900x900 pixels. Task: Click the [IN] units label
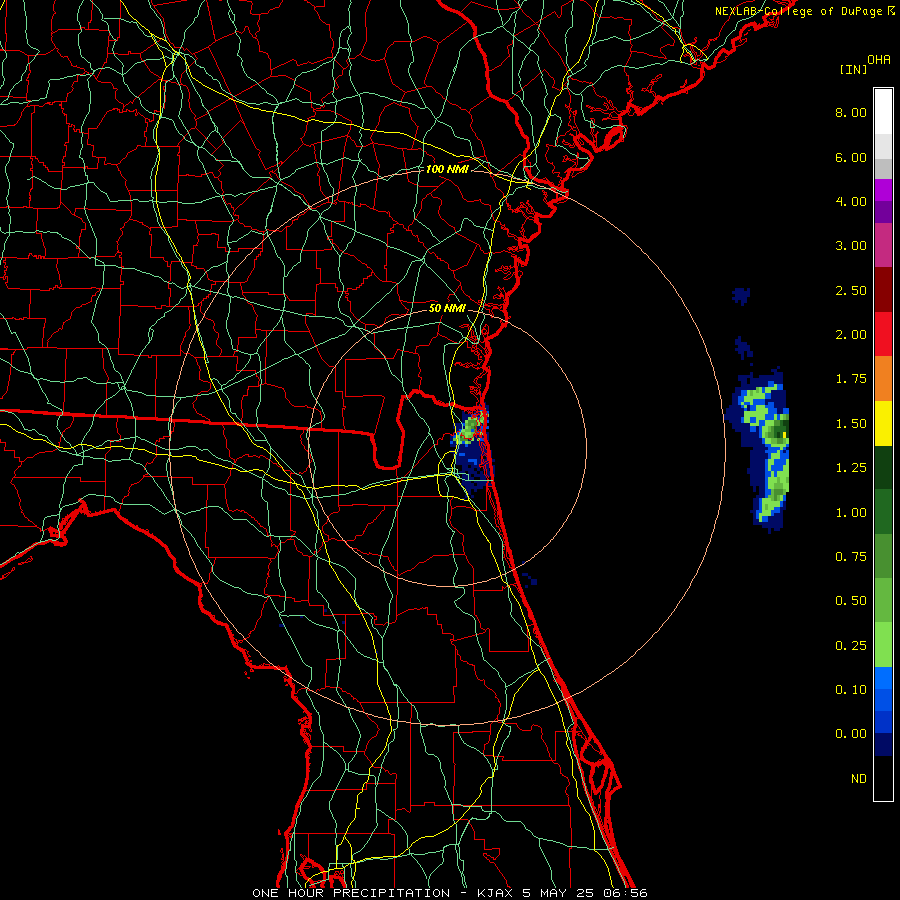pyautogui.click(x=853, y=69)
